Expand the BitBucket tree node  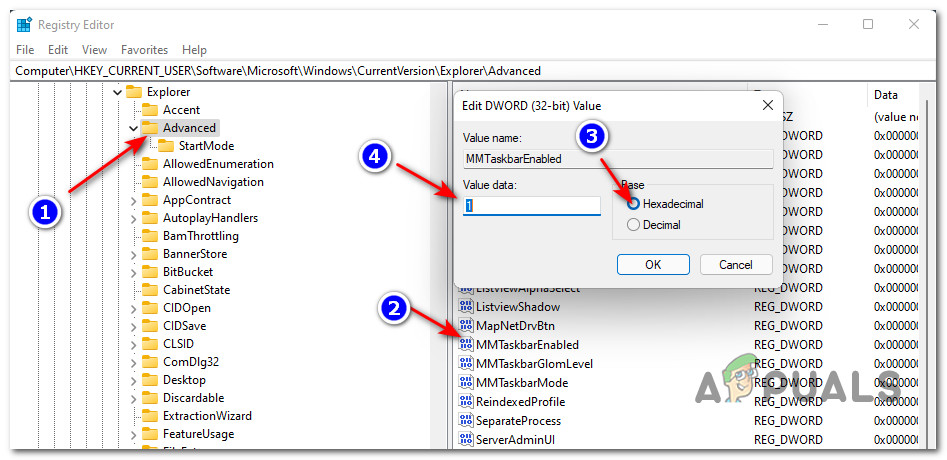(x=133, y=272)
